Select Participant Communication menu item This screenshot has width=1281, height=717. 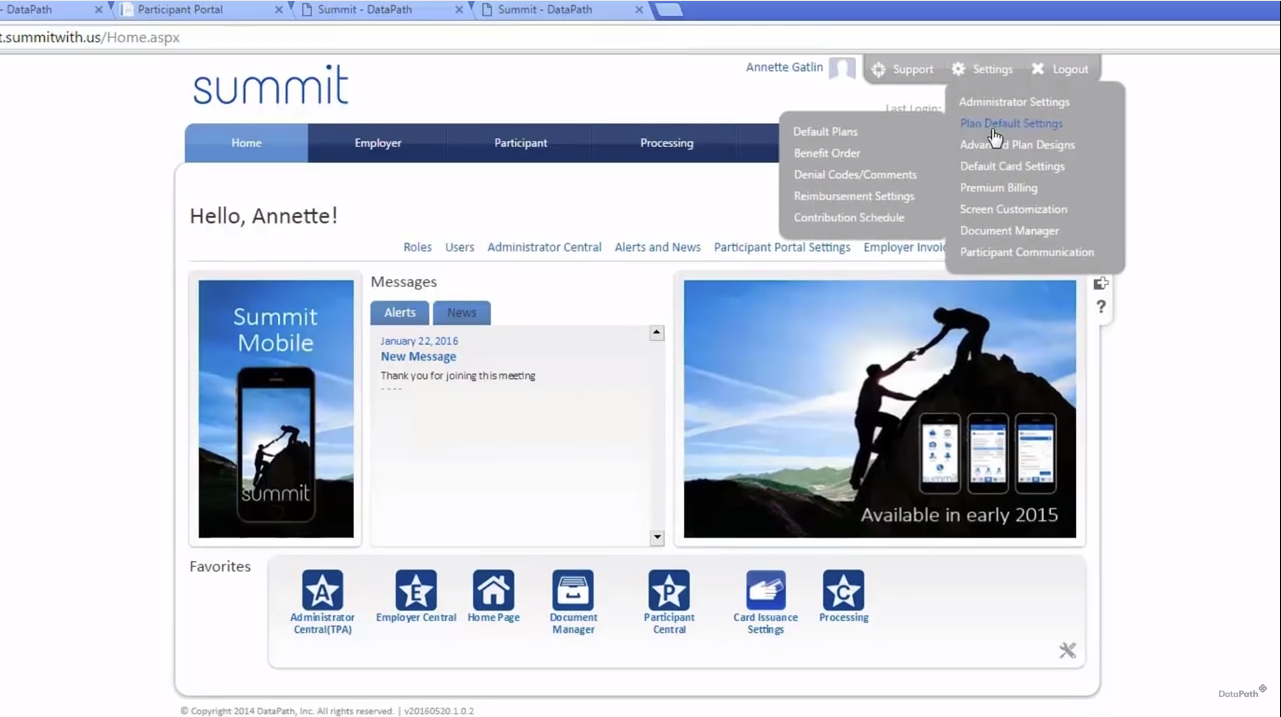[1027, 253]
